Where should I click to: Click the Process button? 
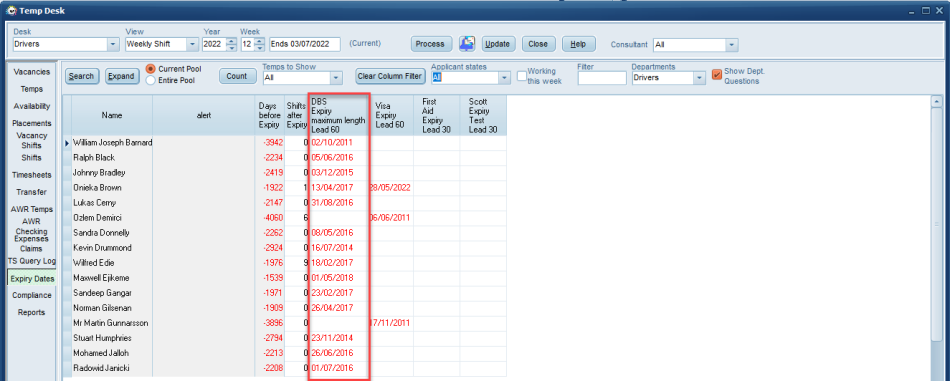click(x=431, y=44)
